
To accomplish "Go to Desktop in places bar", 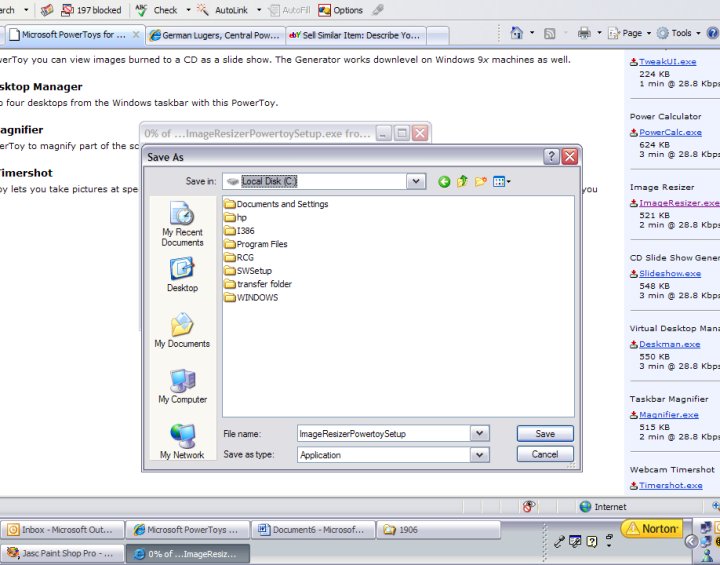I will point(182,275).
